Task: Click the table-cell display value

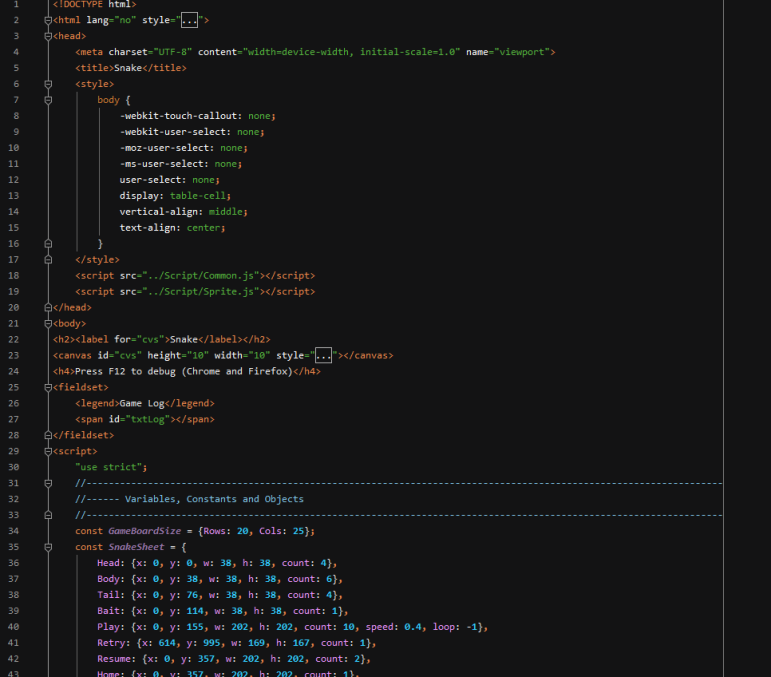Action: tap(198, 196)
